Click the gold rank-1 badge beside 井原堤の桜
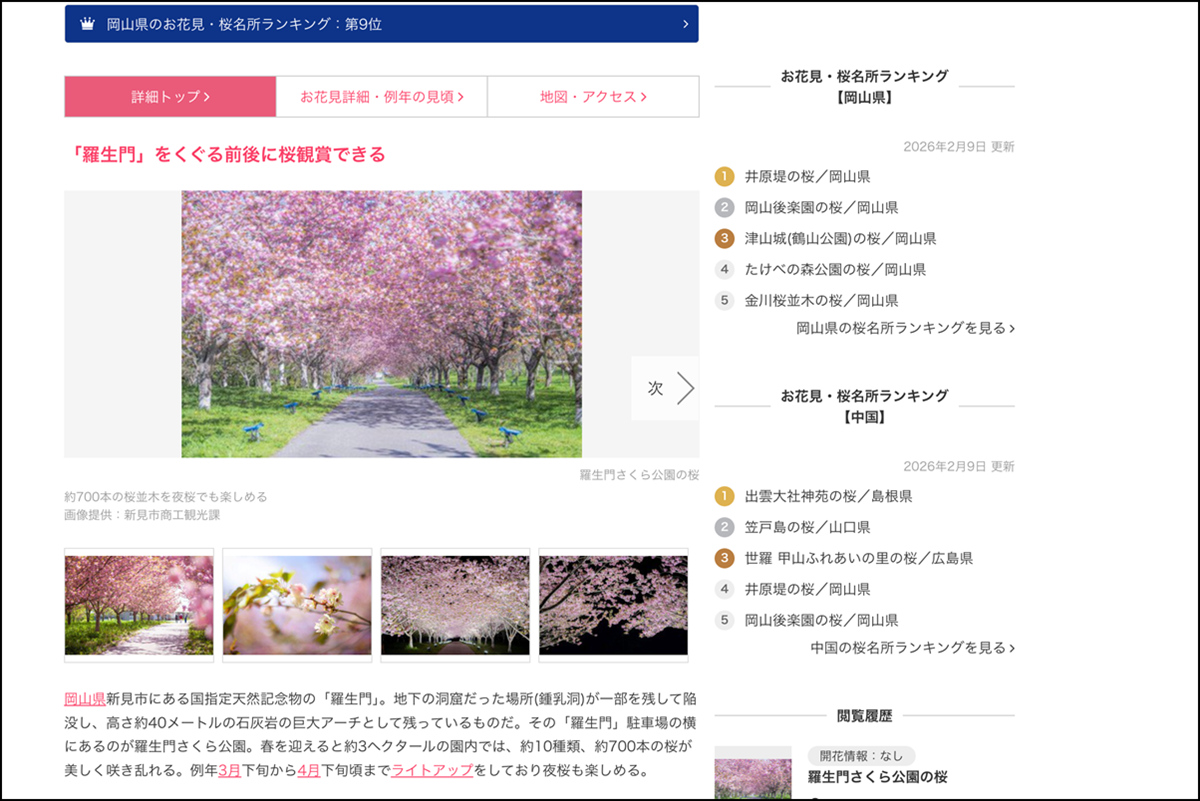The height and width of the screenshot is (801, 1200). [x=723, y=177]
